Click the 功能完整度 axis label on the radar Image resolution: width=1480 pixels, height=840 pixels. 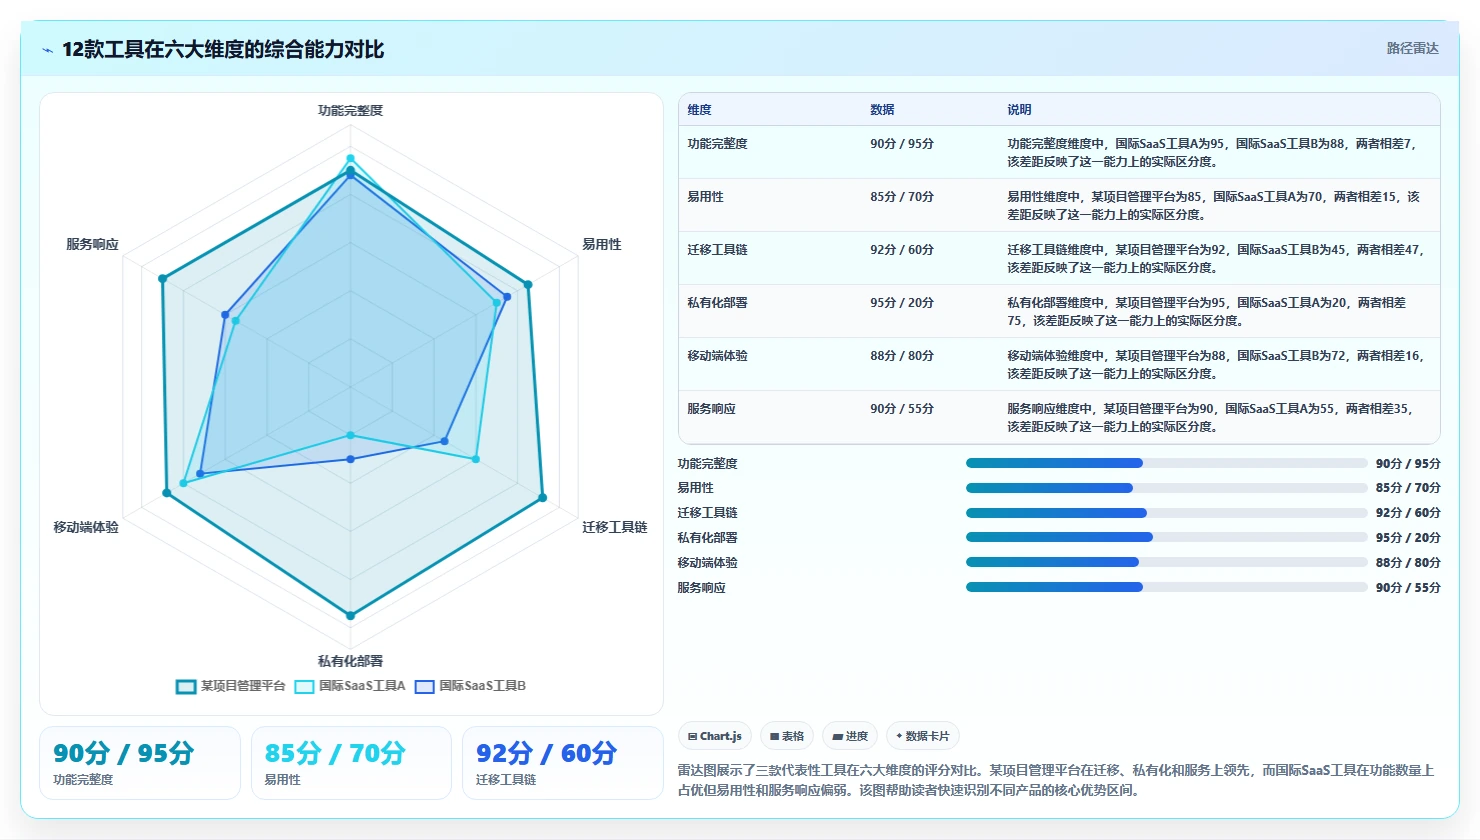[x=350, y=111]
